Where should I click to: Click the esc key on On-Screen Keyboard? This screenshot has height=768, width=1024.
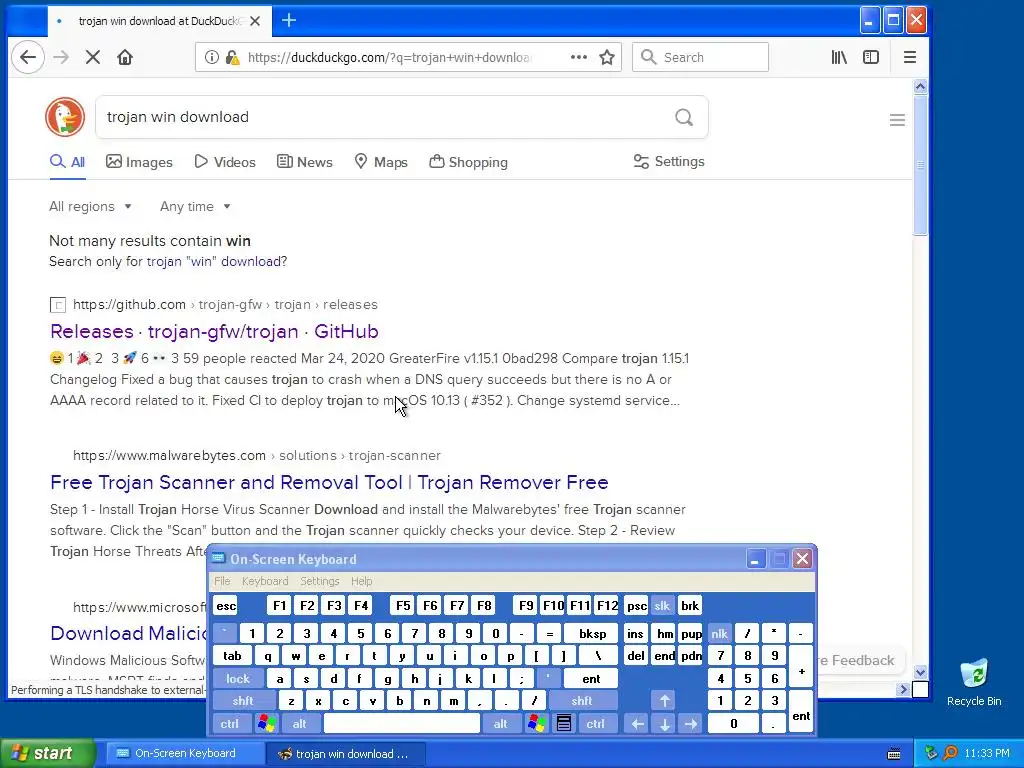(226, 605)
